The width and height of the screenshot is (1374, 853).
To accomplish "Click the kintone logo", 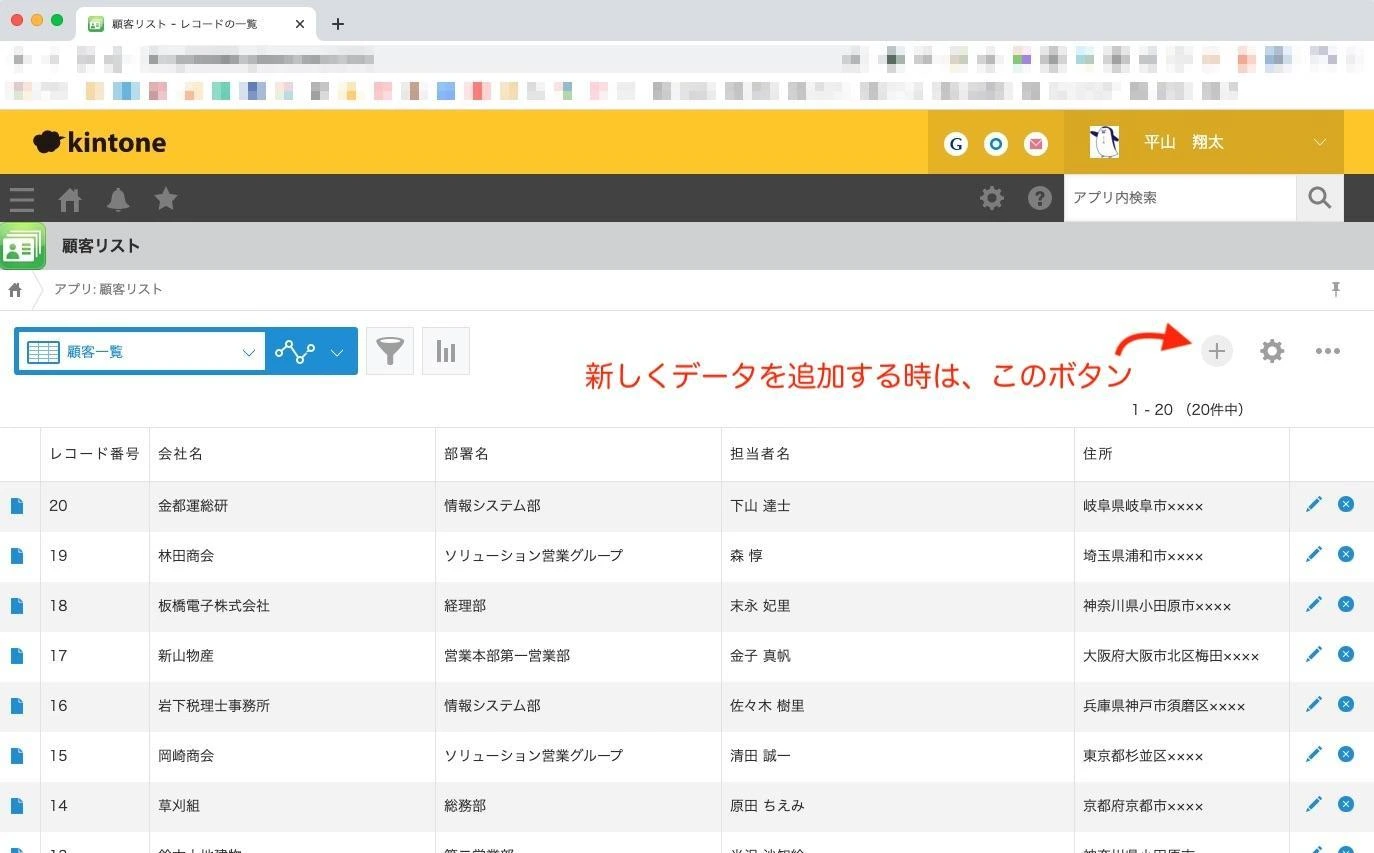I will coord(100,142).
